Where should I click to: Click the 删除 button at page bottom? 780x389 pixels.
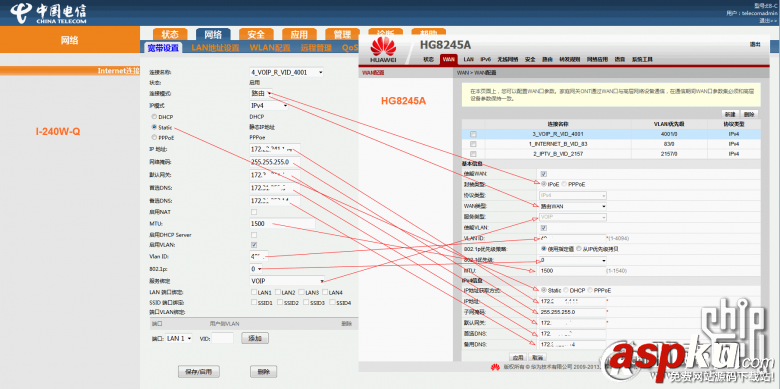pos(263,372)
